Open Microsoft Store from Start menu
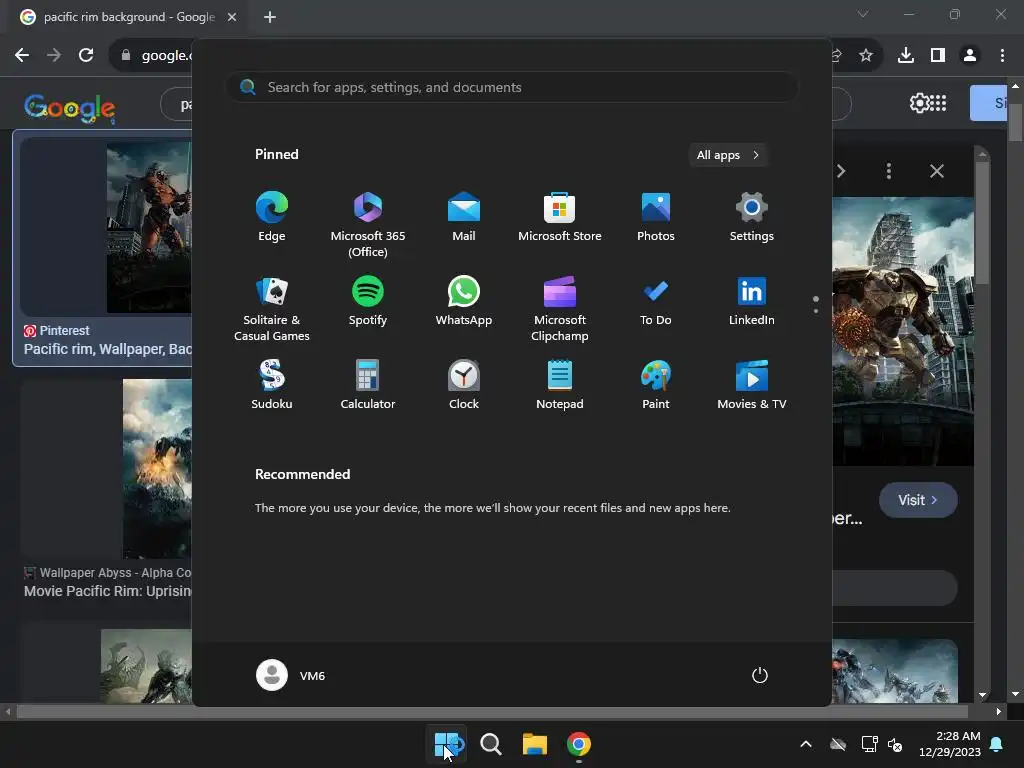 tap(560, 217)
